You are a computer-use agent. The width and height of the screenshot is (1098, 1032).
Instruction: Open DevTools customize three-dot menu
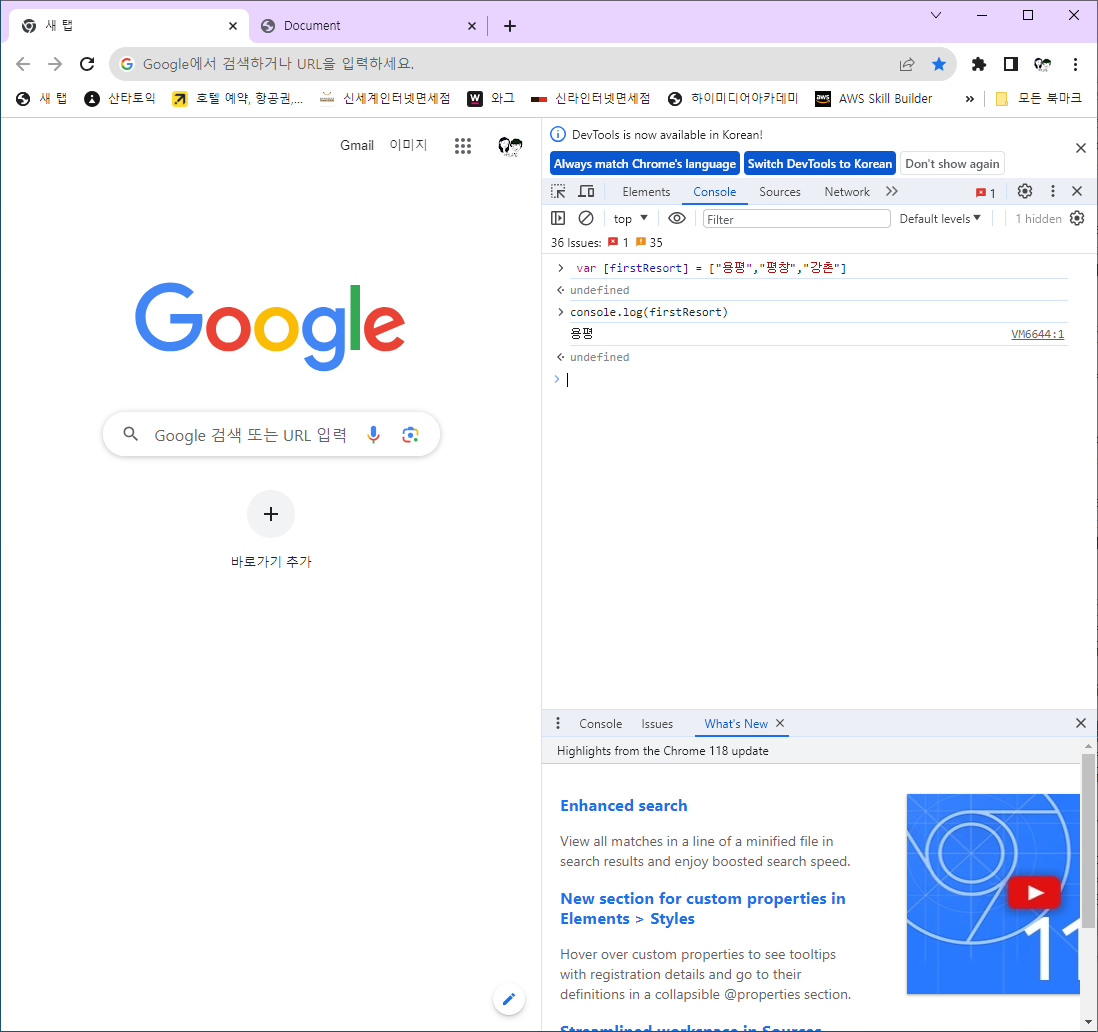1052,191
